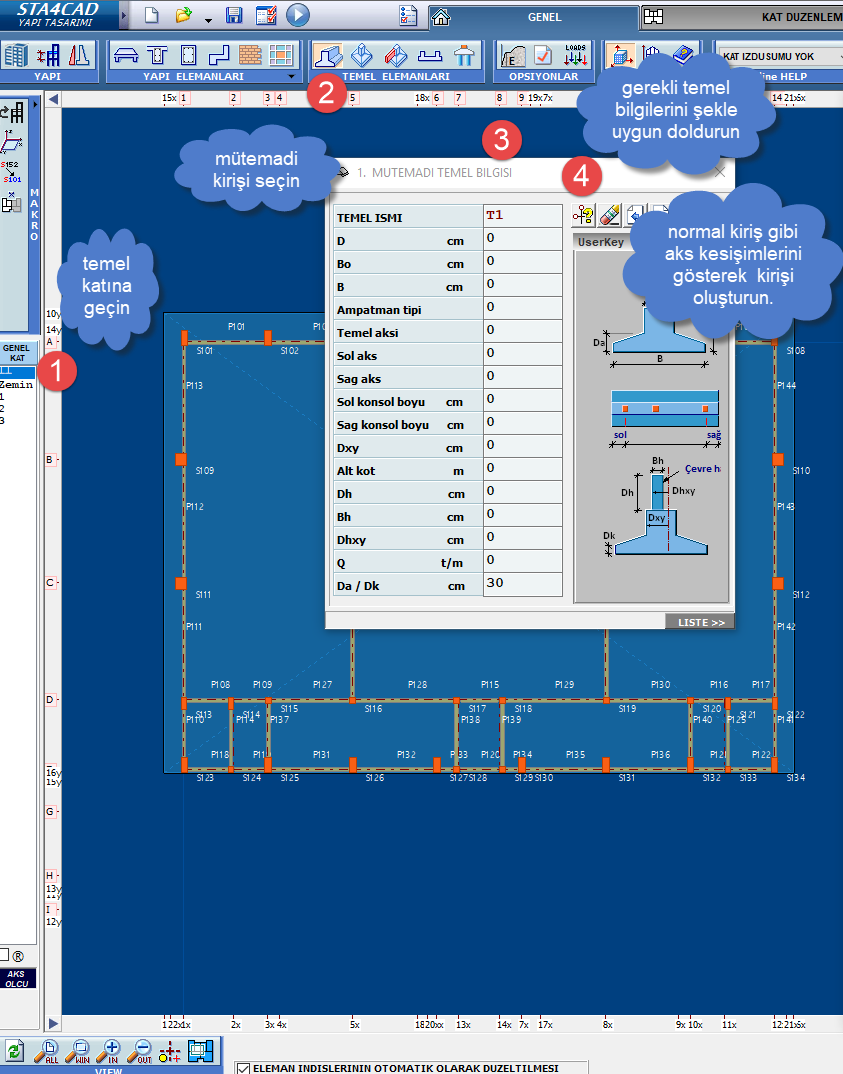Run analysis with the blue play button
Screen dimensions: 843x1074
tap(298, 15)
